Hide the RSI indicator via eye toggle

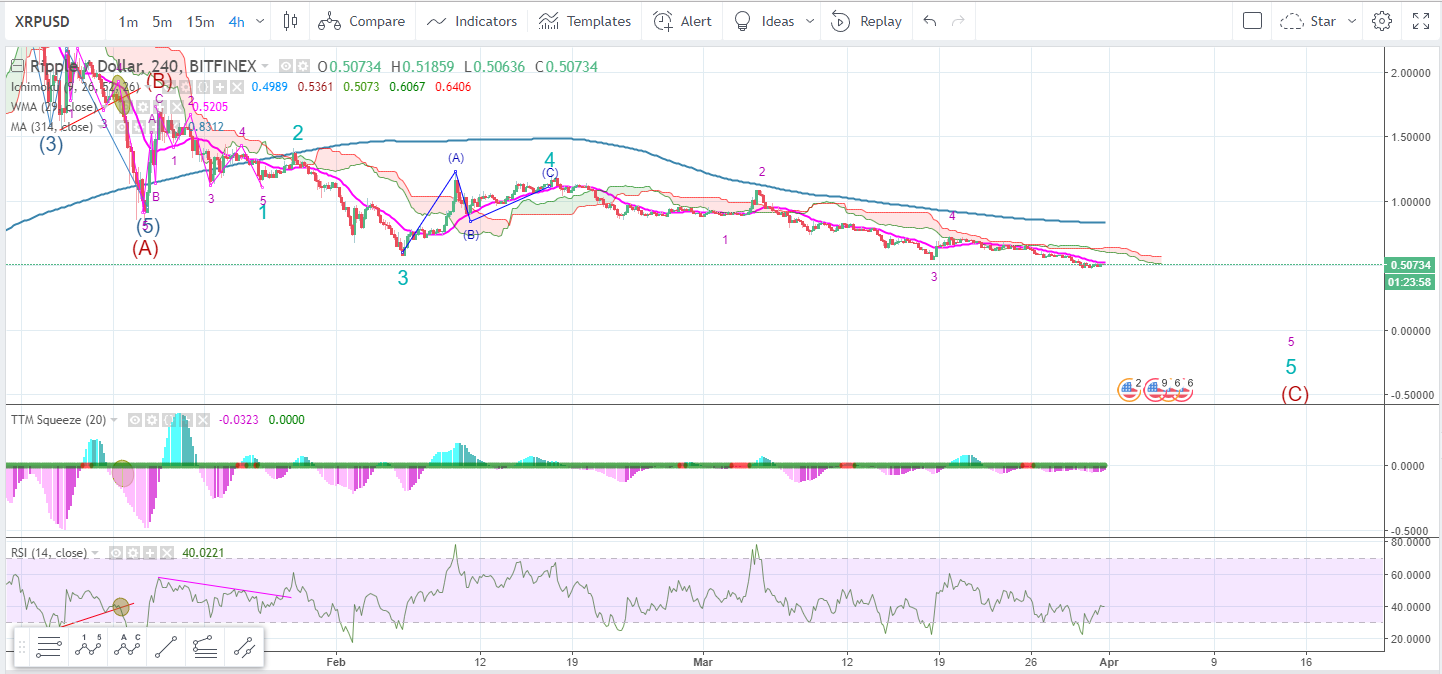tap(116, 553)
